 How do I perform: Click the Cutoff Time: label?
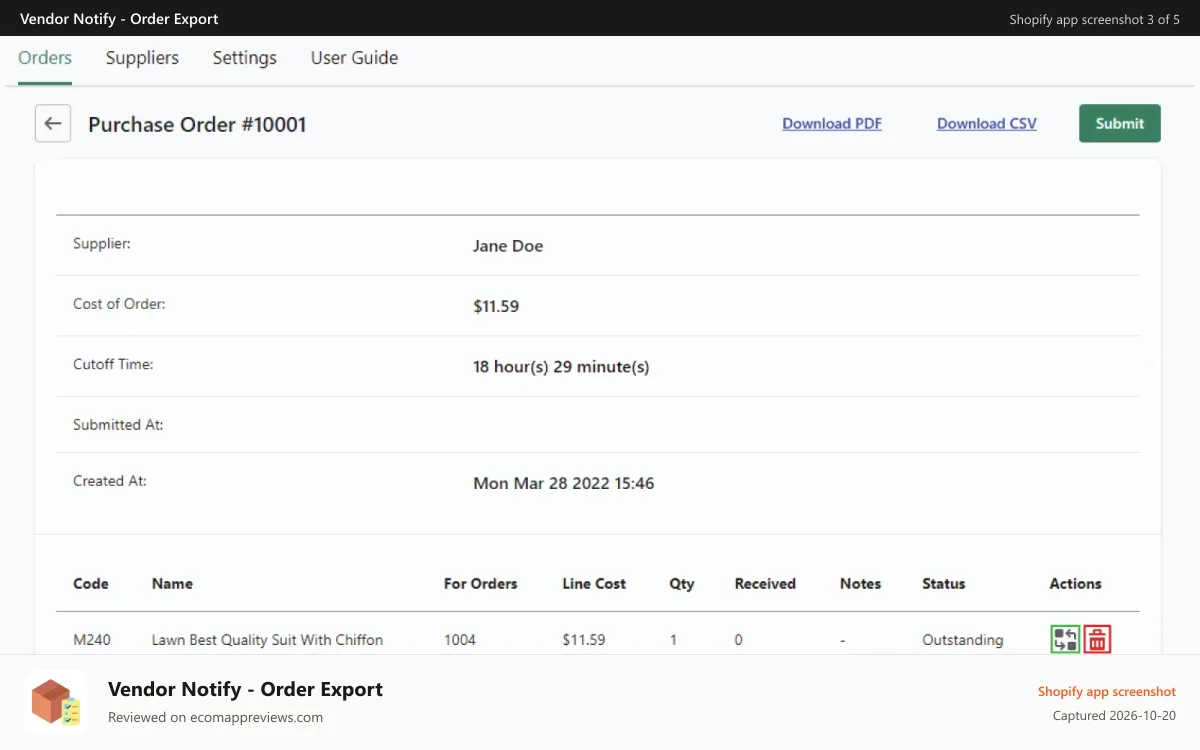(113, 364)
